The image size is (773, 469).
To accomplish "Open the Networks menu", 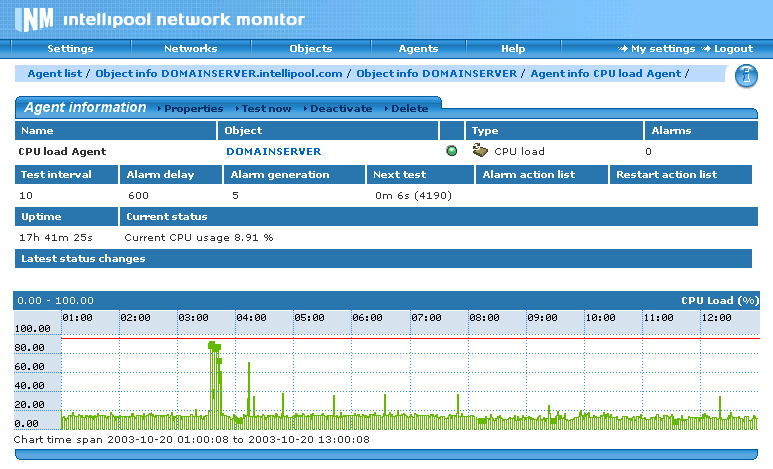I will pyautogui.click(x=190, y=49).
